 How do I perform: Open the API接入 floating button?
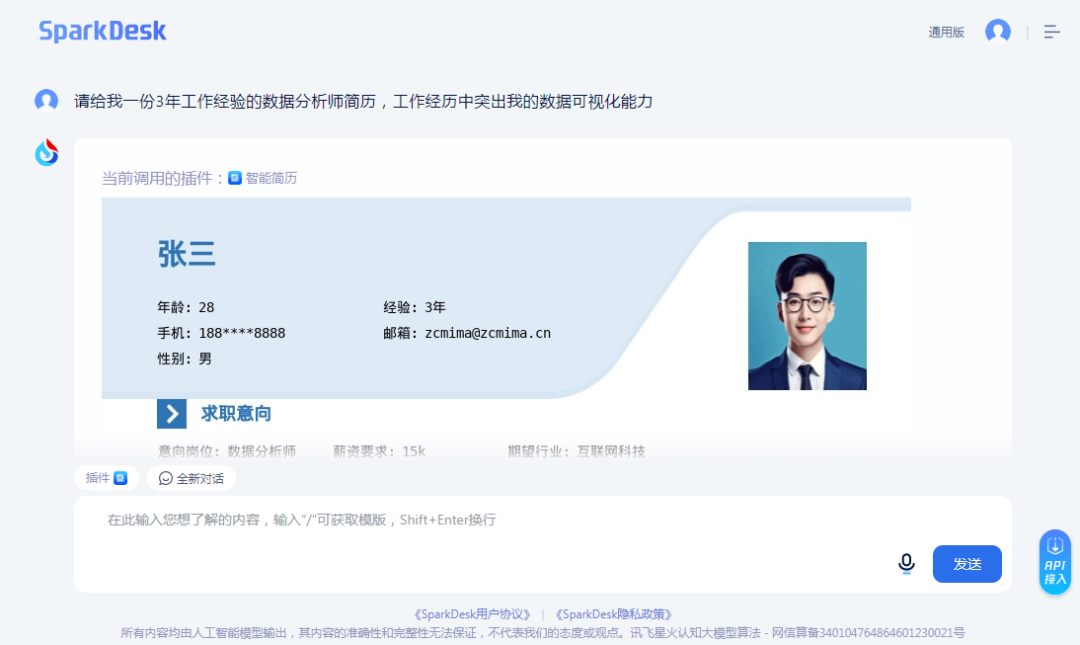[1055, 562]
